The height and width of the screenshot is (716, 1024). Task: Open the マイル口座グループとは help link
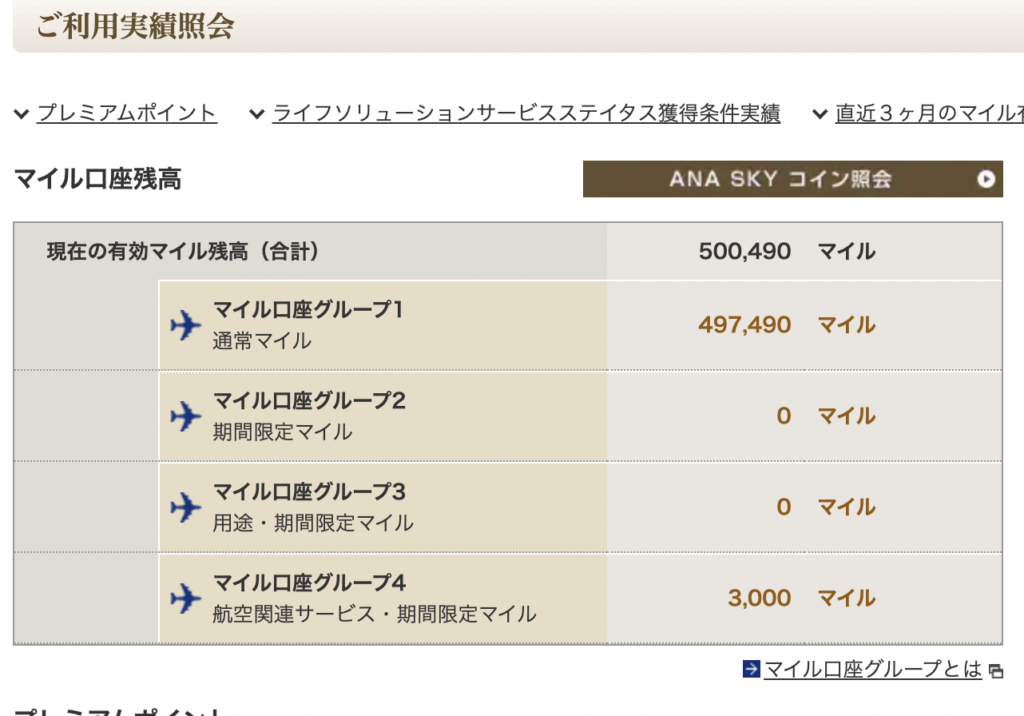point(872,669)
